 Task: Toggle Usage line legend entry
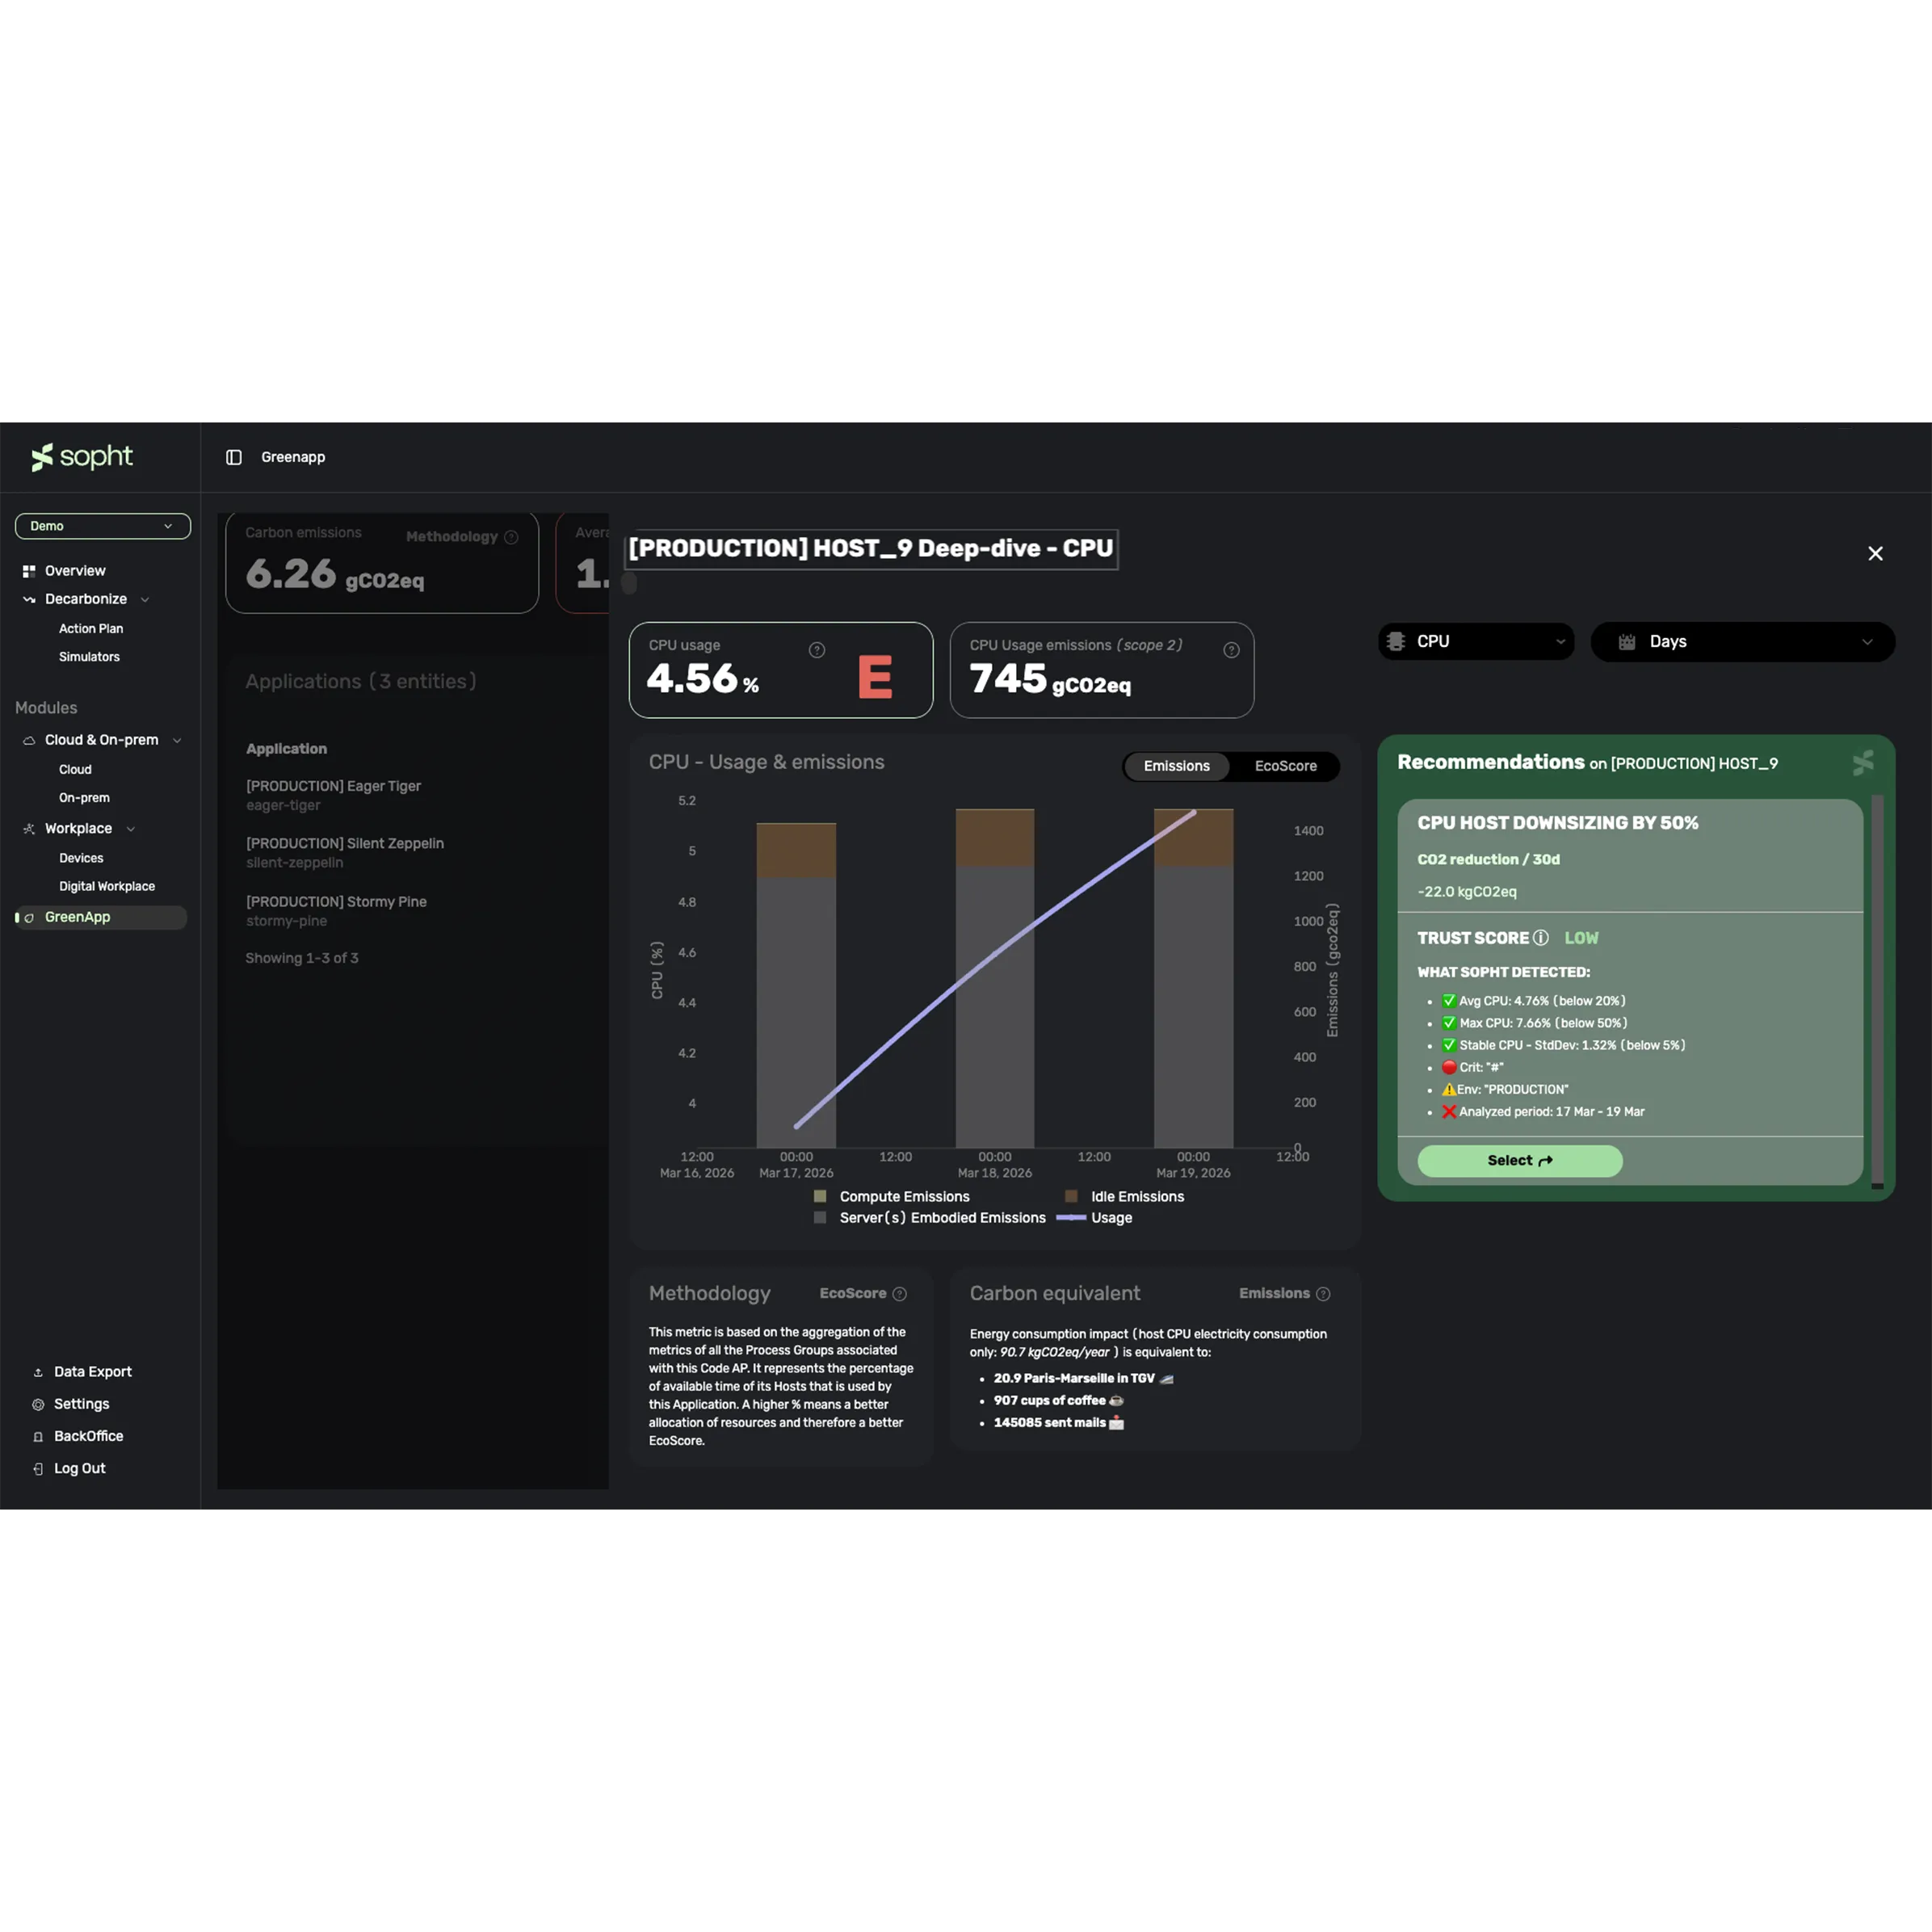pyautogui.click(x=1095, y=1218)
